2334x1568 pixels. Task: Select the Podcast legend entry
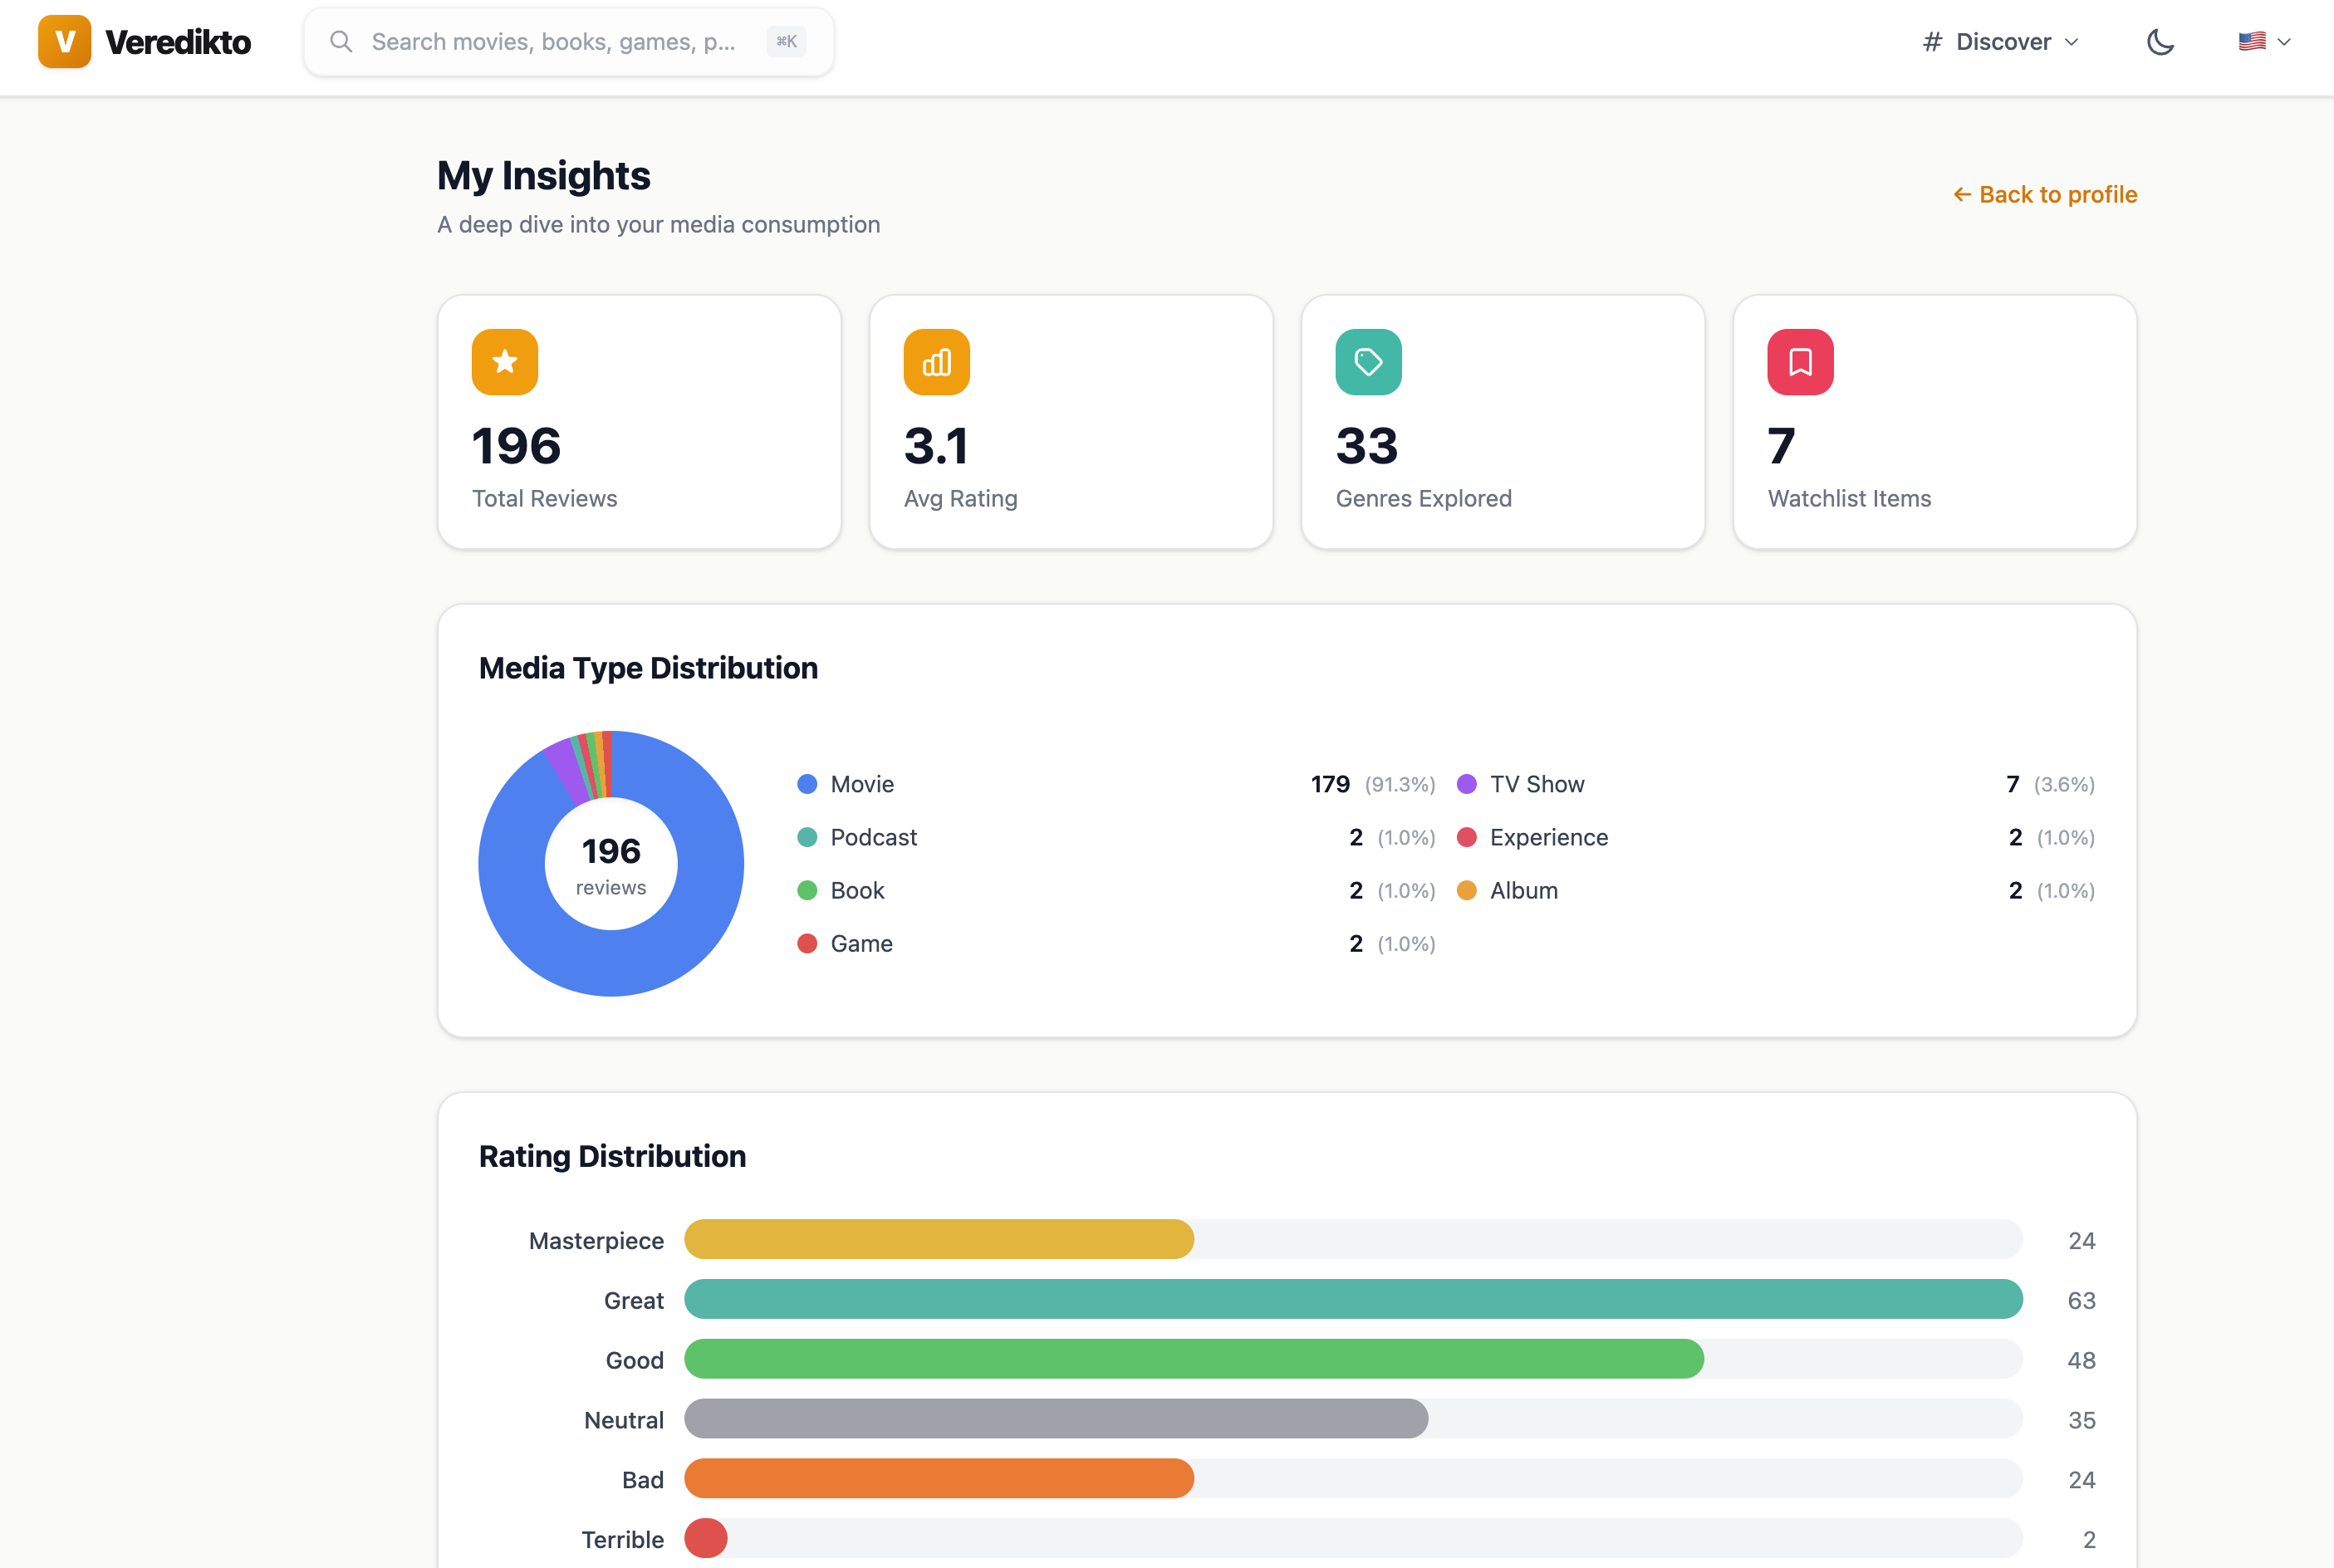pos(872,837)
